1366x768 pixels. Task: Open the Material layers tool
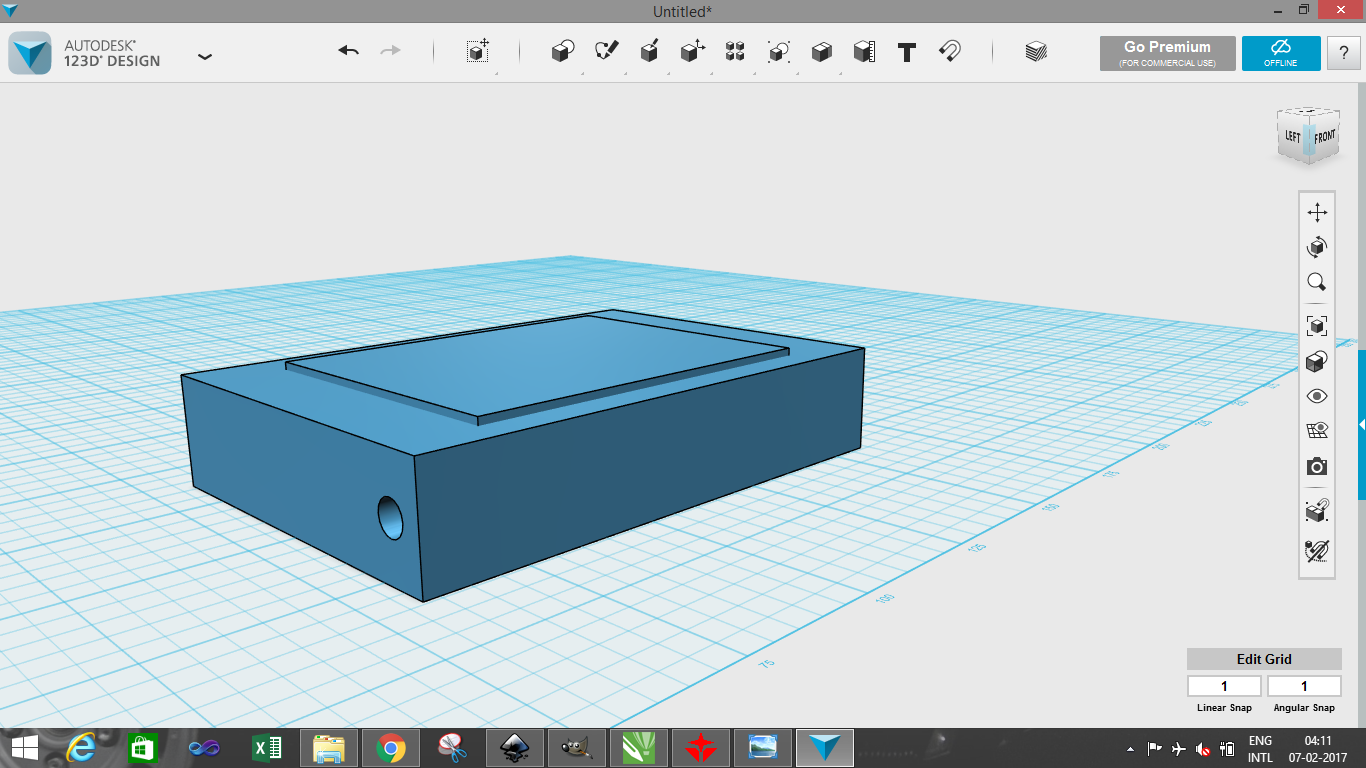click(1036, 52)
